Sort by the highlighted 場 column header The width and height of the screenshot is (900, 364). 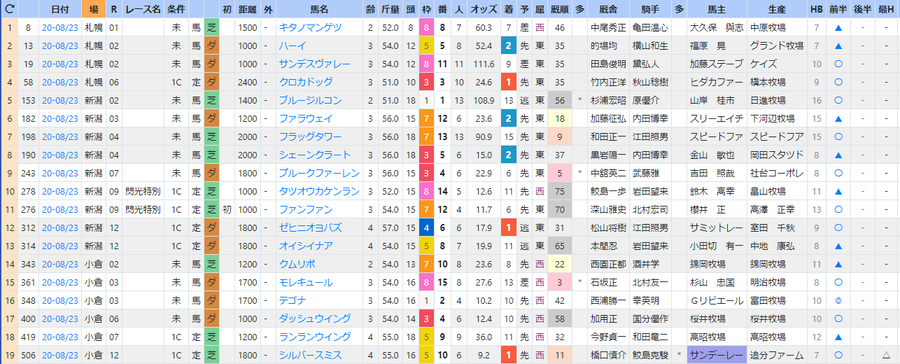93,9
